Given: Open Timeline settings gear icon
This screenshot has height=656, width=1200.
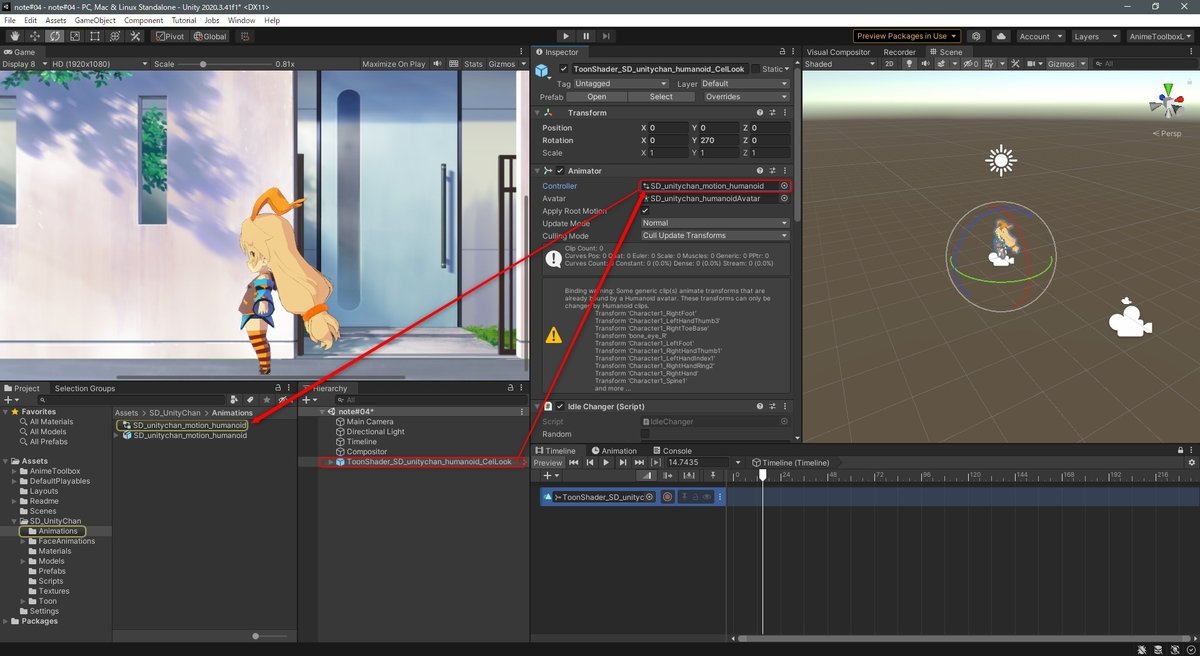Looking at the screenshot, I should [x=1191, y=463].
